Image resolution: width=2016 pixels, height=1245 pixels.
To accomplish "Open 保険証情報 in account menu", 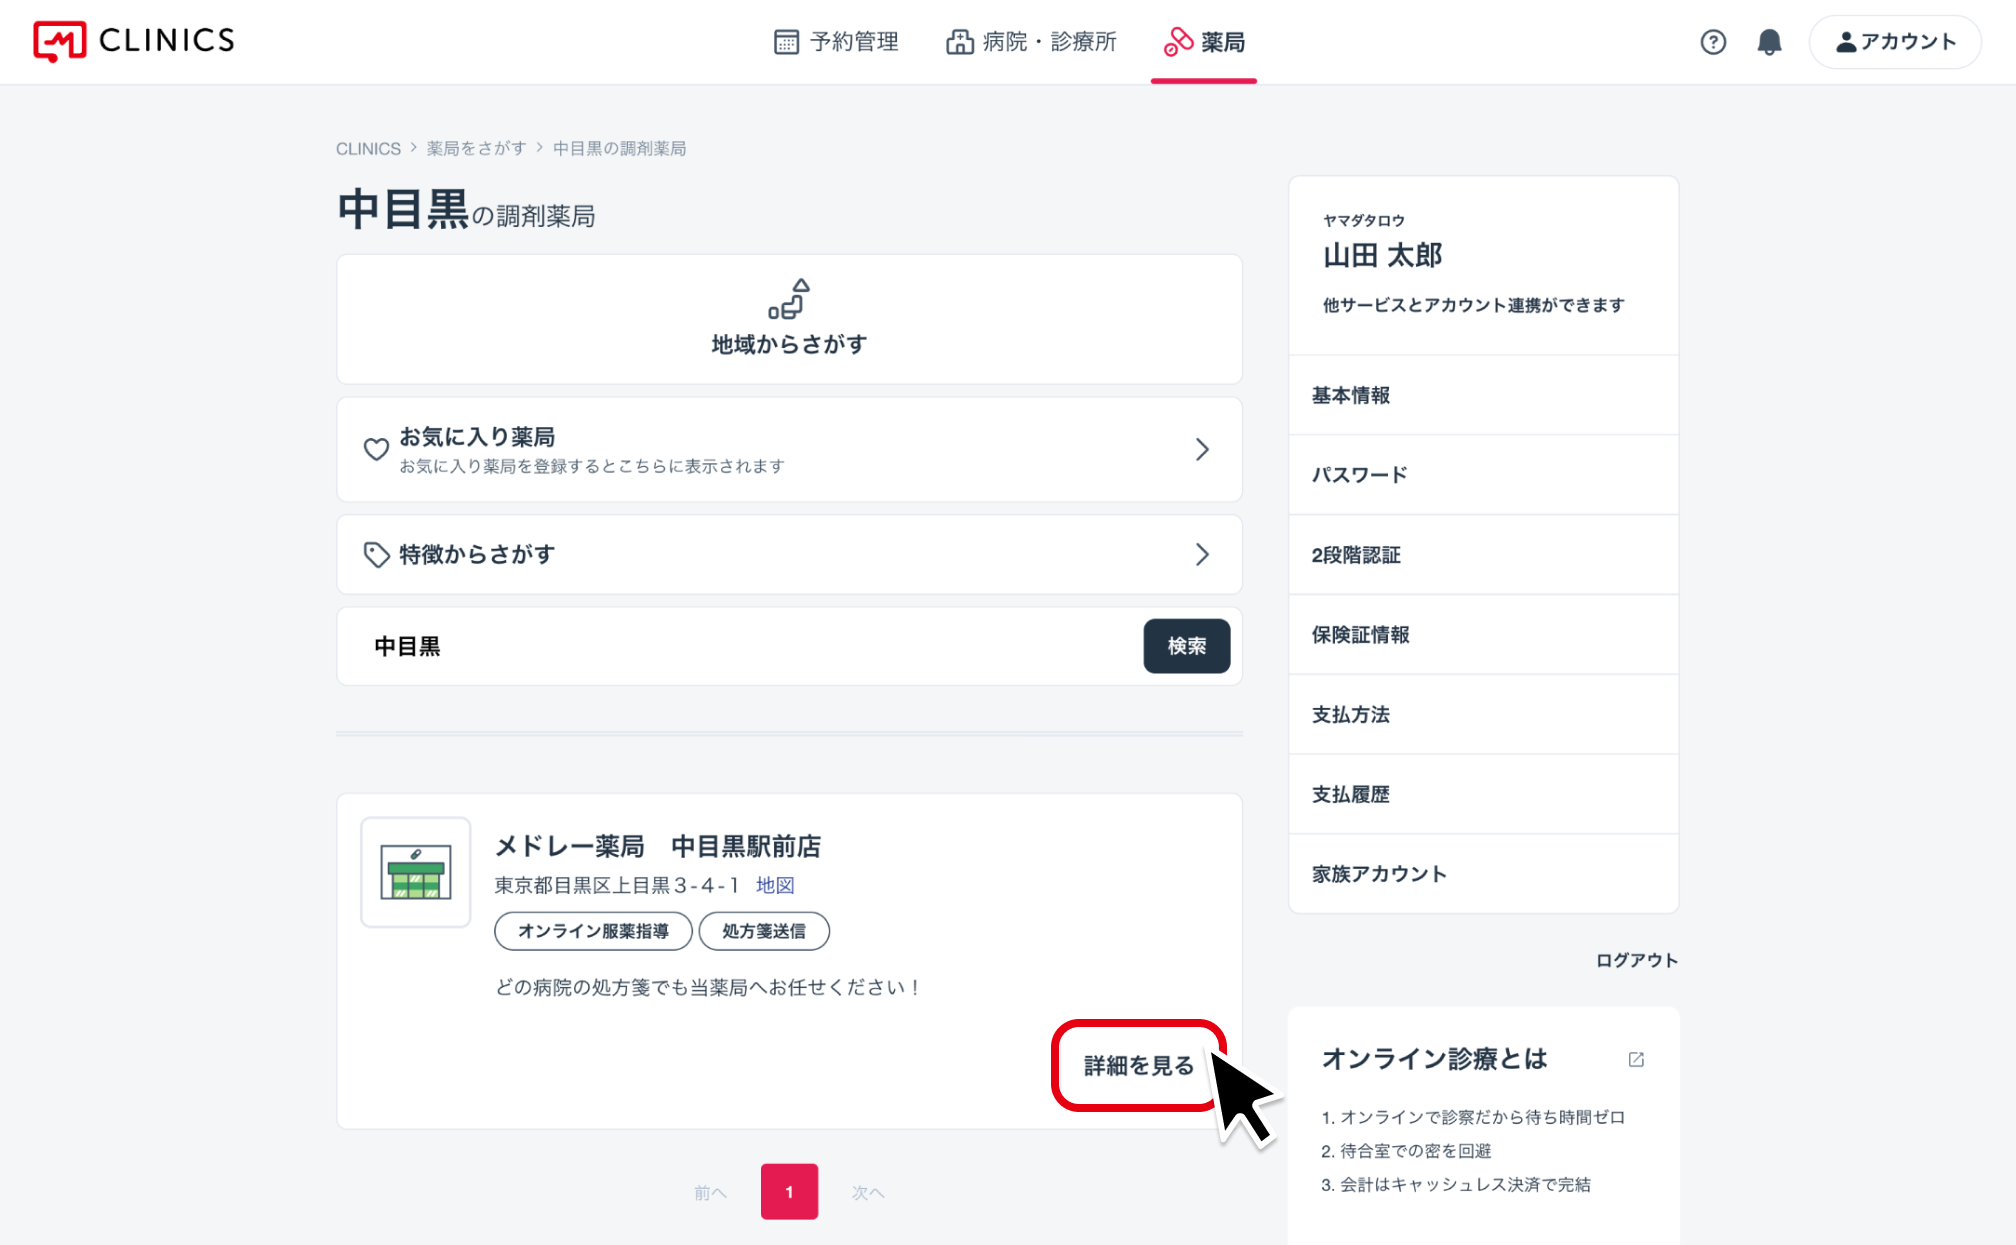I will (1484, 635).
